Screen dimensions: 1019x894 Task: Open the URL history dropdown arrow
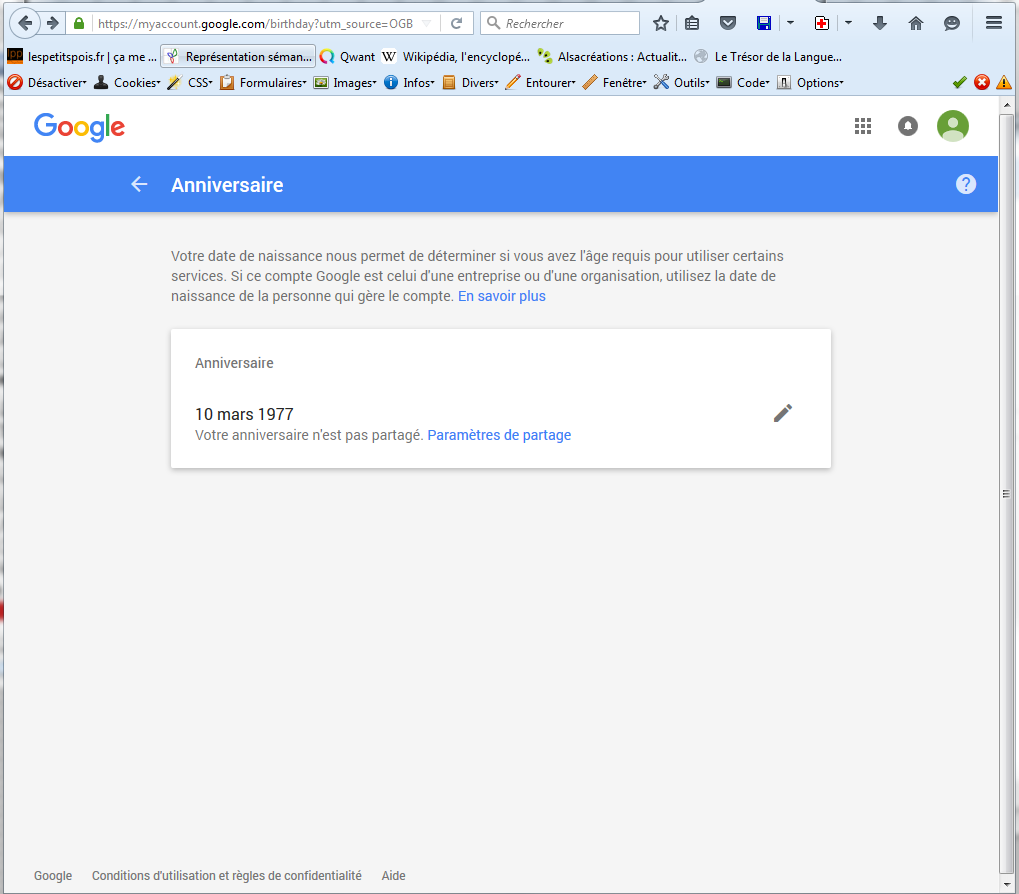click(427, 23)
